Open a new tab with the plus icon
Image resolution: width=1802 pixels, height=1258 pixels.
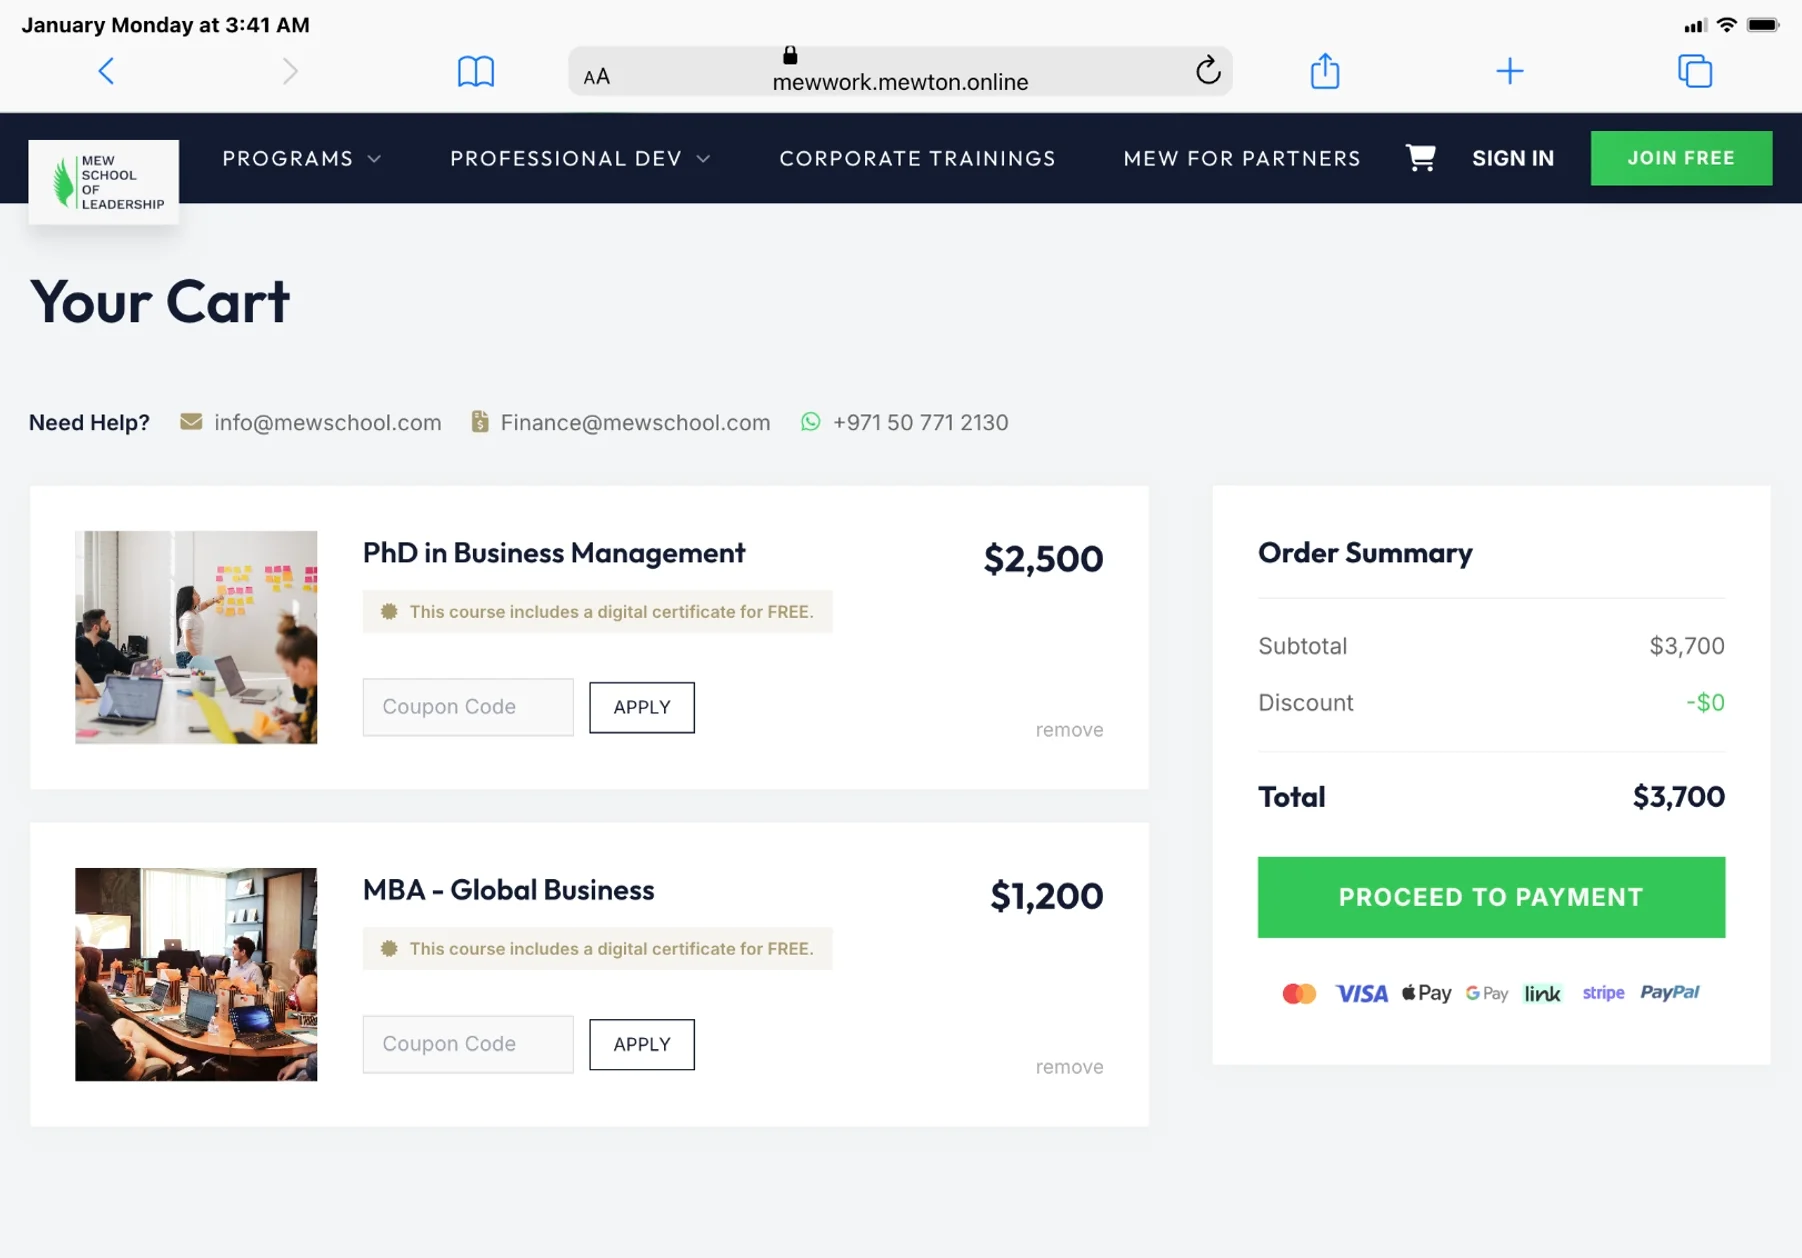point(1510,70)
